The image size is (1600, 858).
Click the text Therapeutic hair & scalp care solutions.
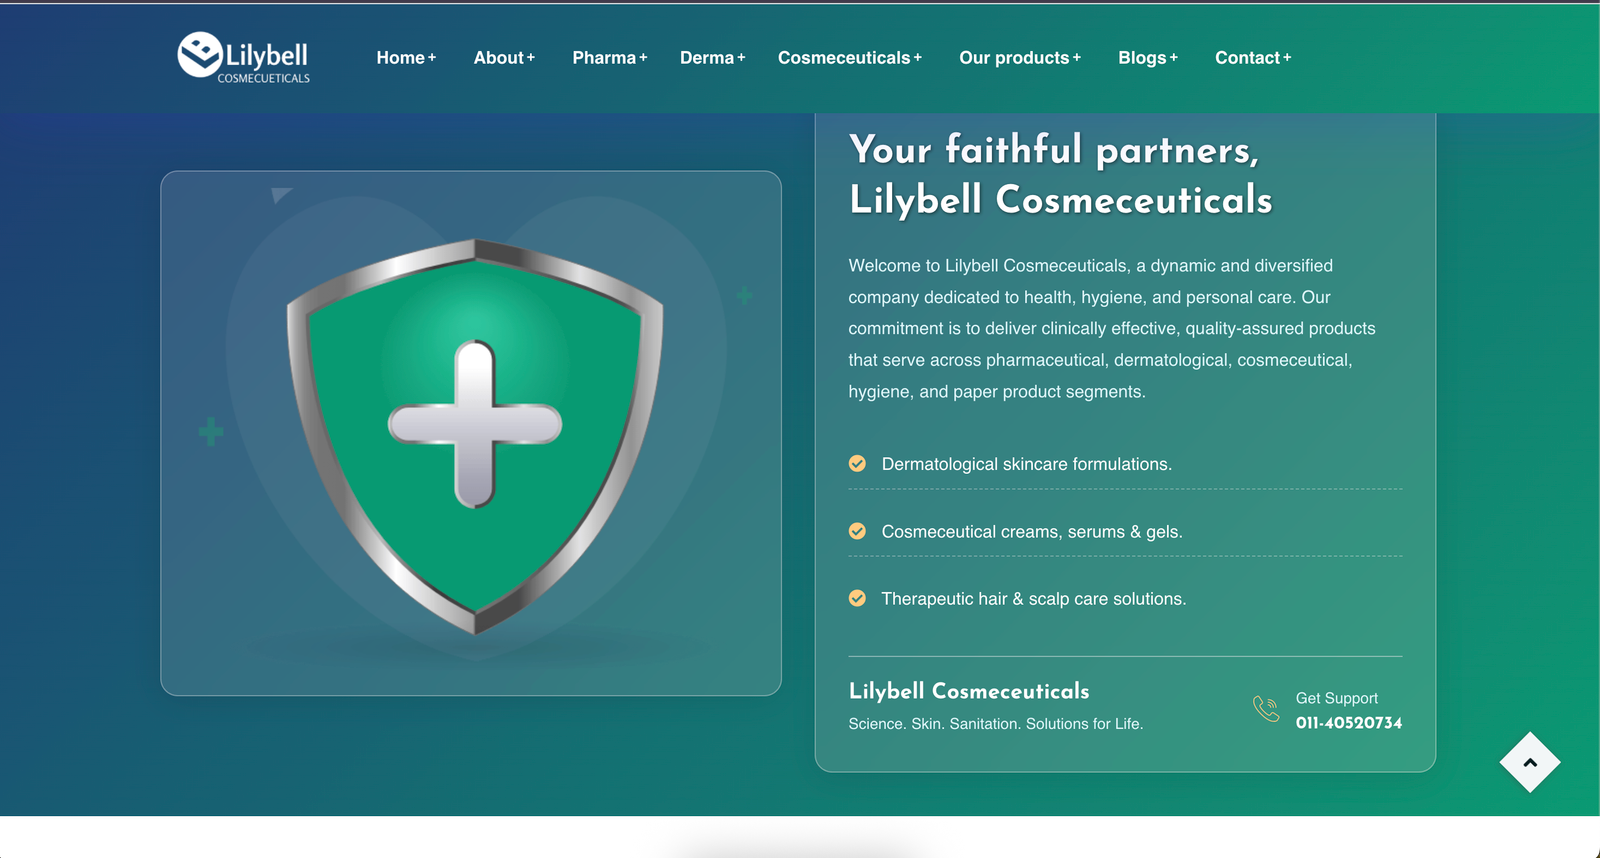point(1034,599)
